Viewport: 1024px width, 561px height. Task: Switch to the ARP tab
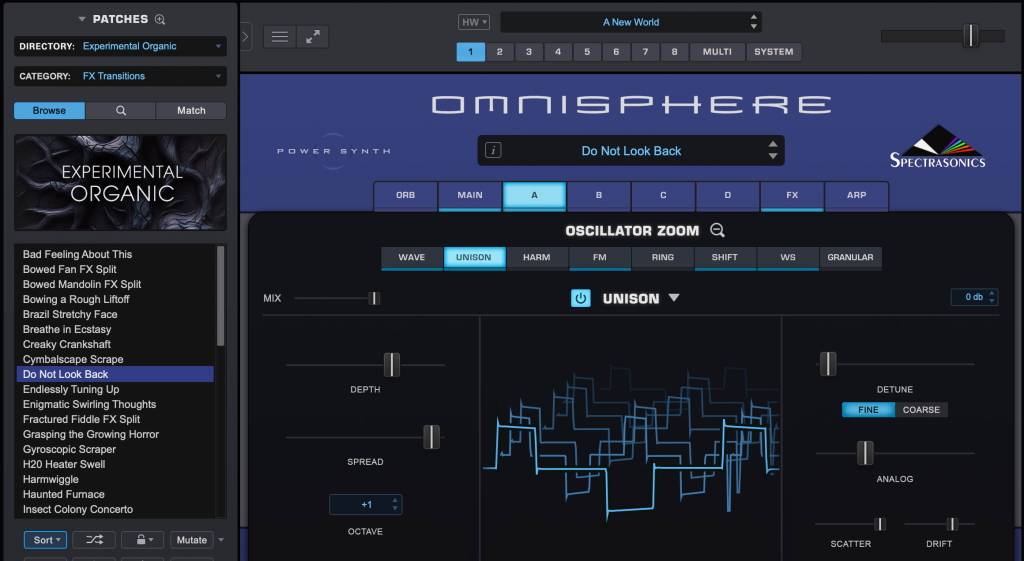(857, 195)
